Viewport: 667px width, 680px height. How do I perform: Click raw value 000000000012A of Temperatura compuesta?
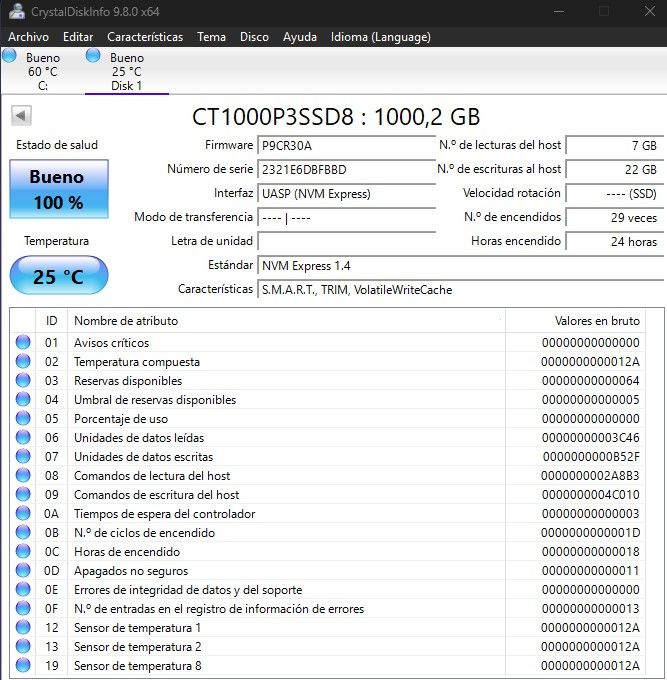[590, 362]
